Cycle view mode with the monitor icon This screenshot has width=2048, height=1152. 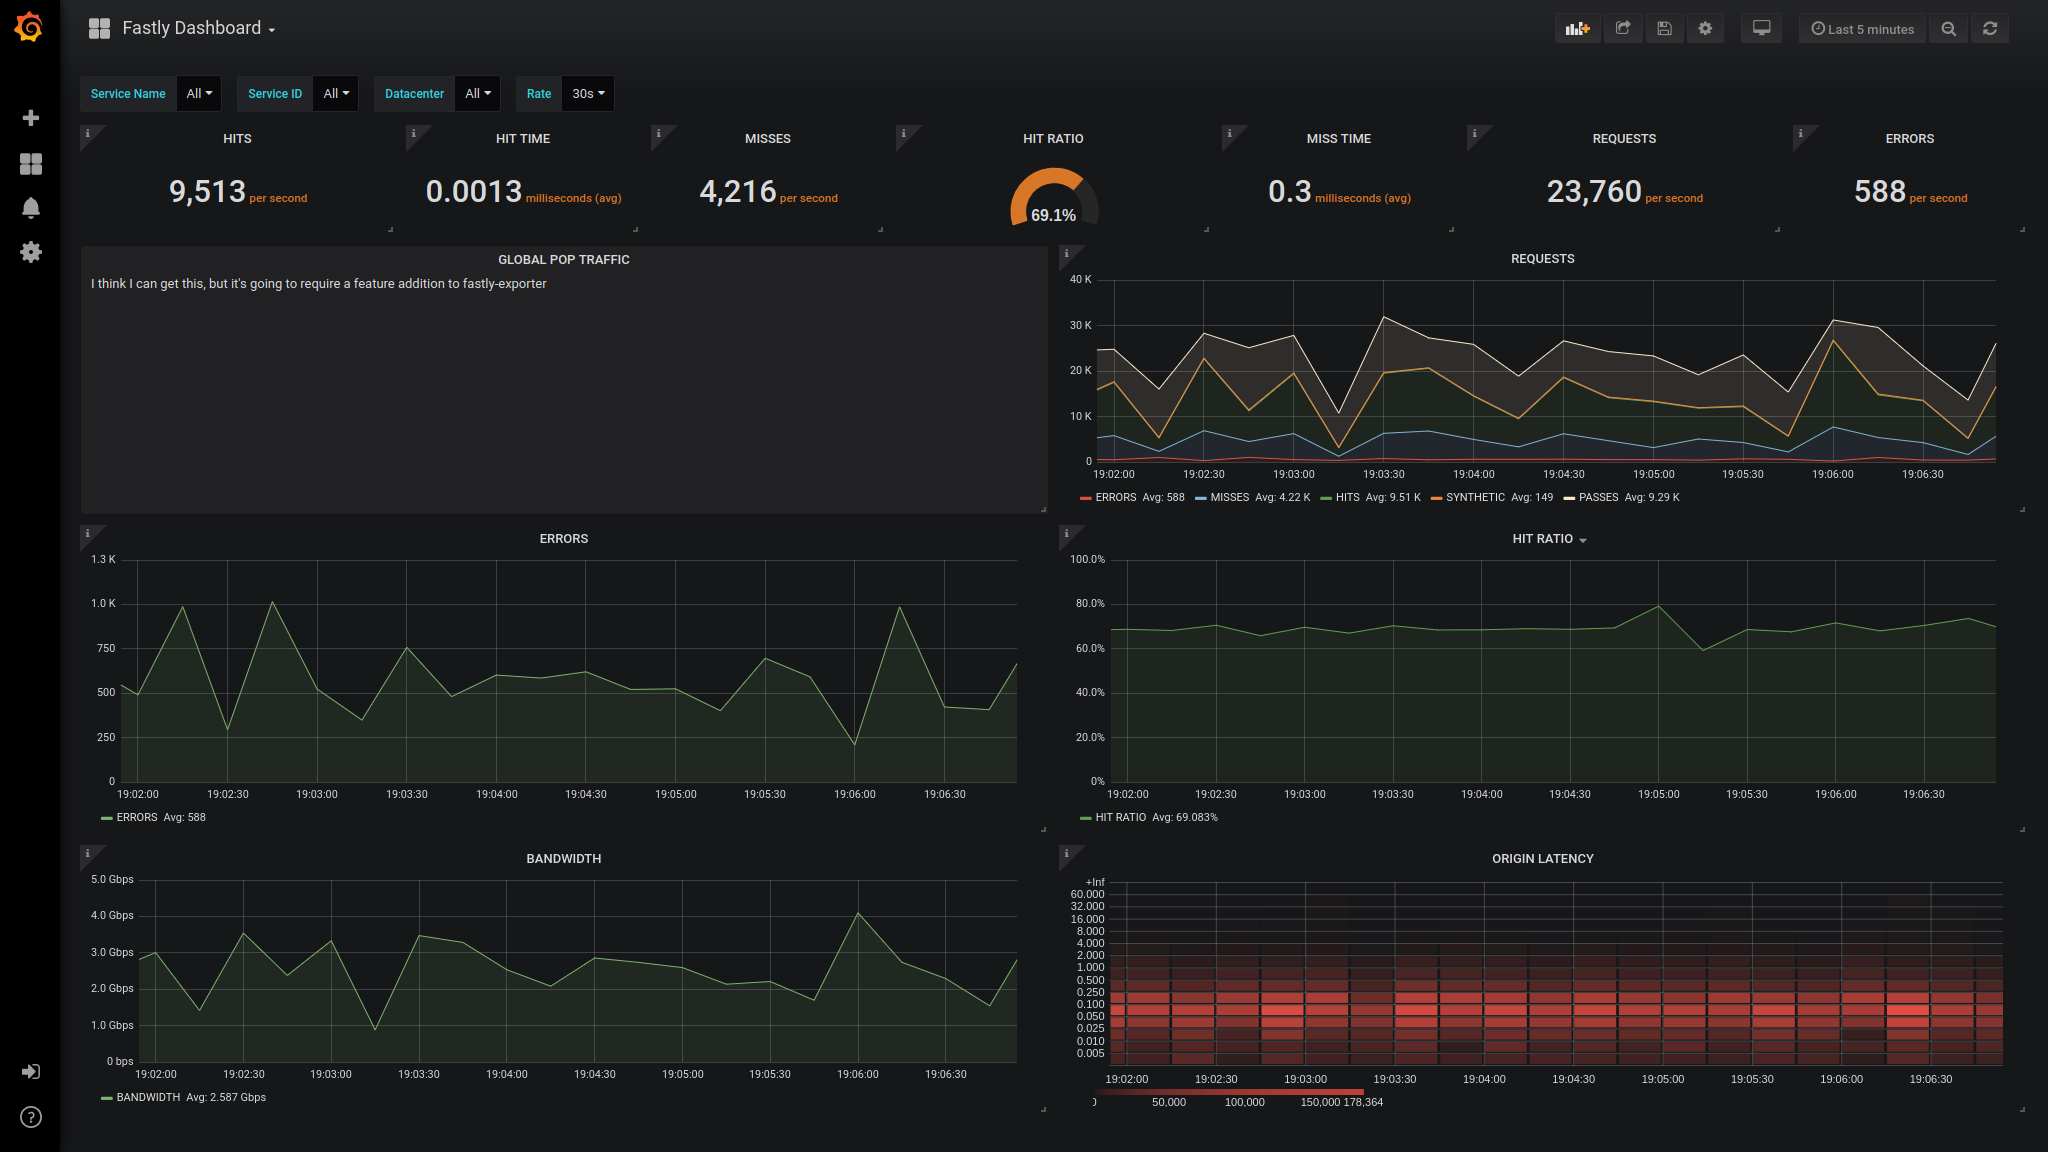tap(1761, 29)
